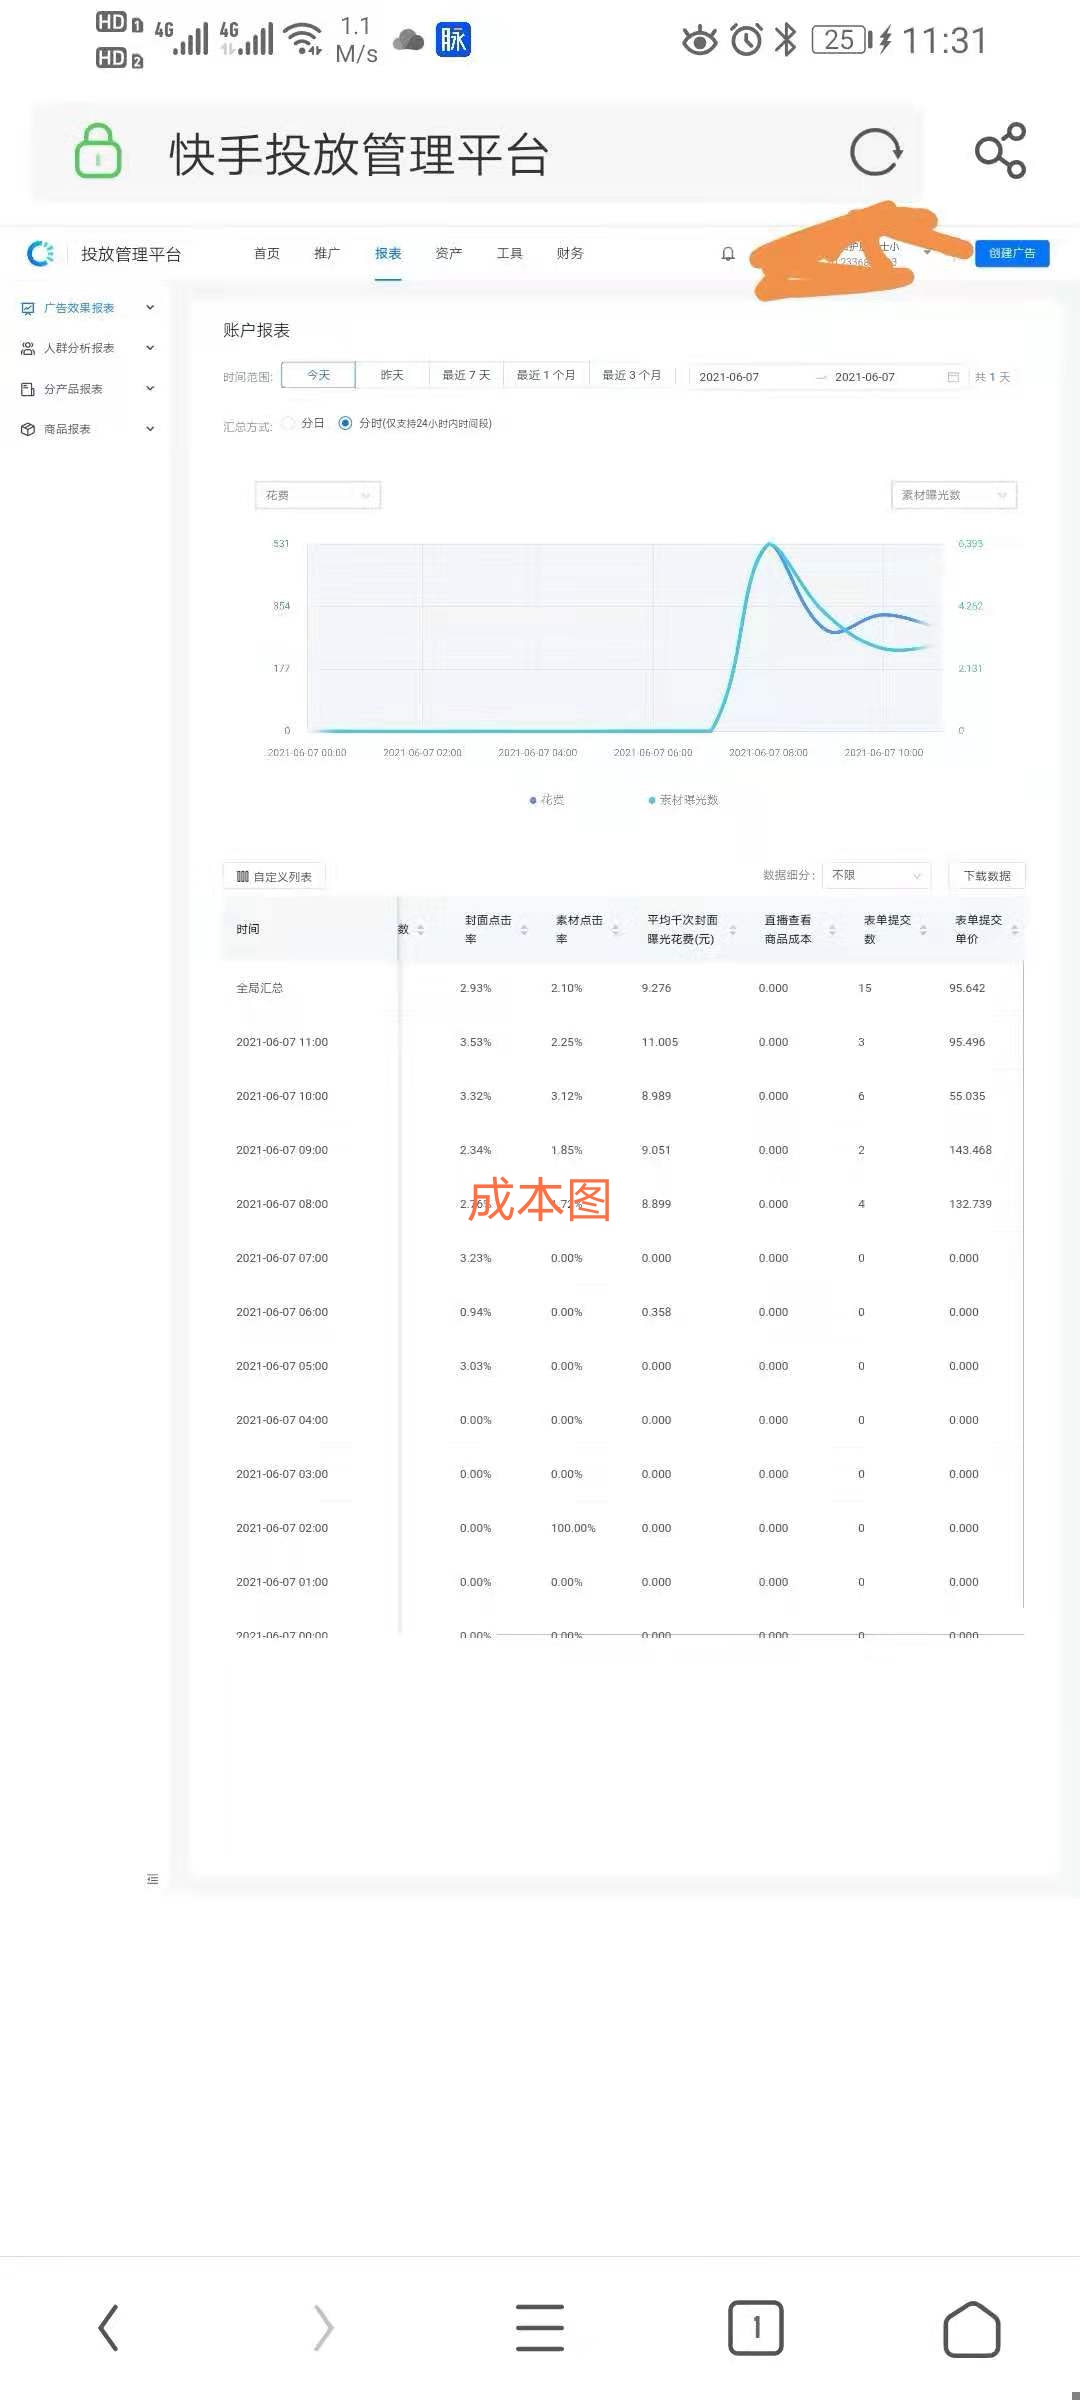Click 全局汇总 row label
1080x2400 pixels.
(260, 988)
